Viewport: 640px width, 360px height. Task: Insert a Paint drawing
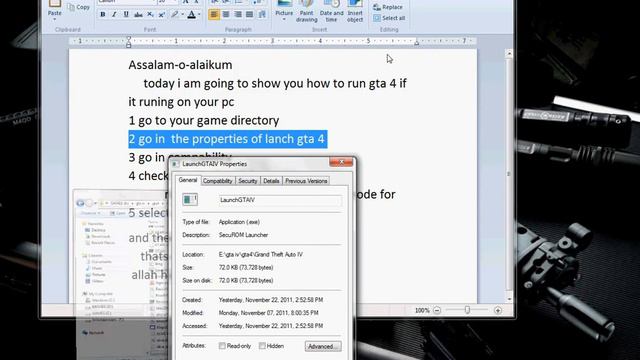[x=307, y=11]
